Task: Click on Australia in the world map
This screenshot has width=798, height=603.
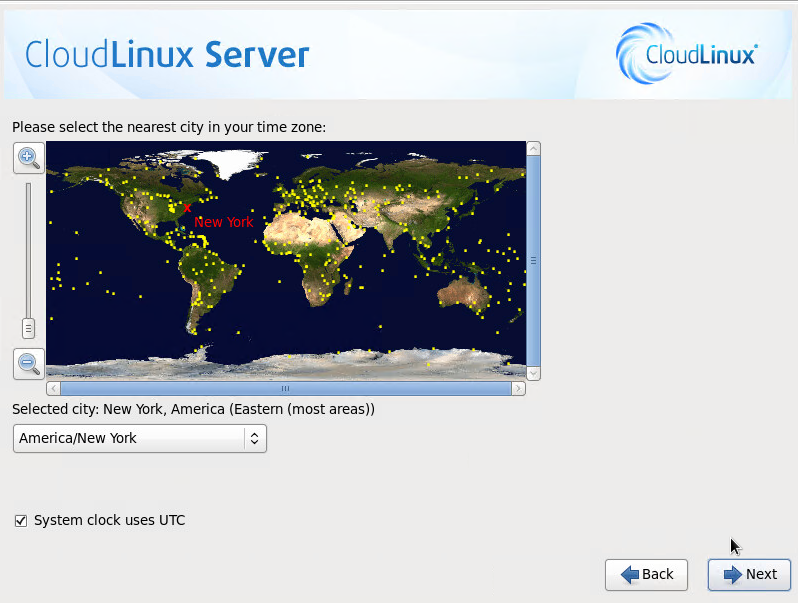Action: click(x=465, y=292)
